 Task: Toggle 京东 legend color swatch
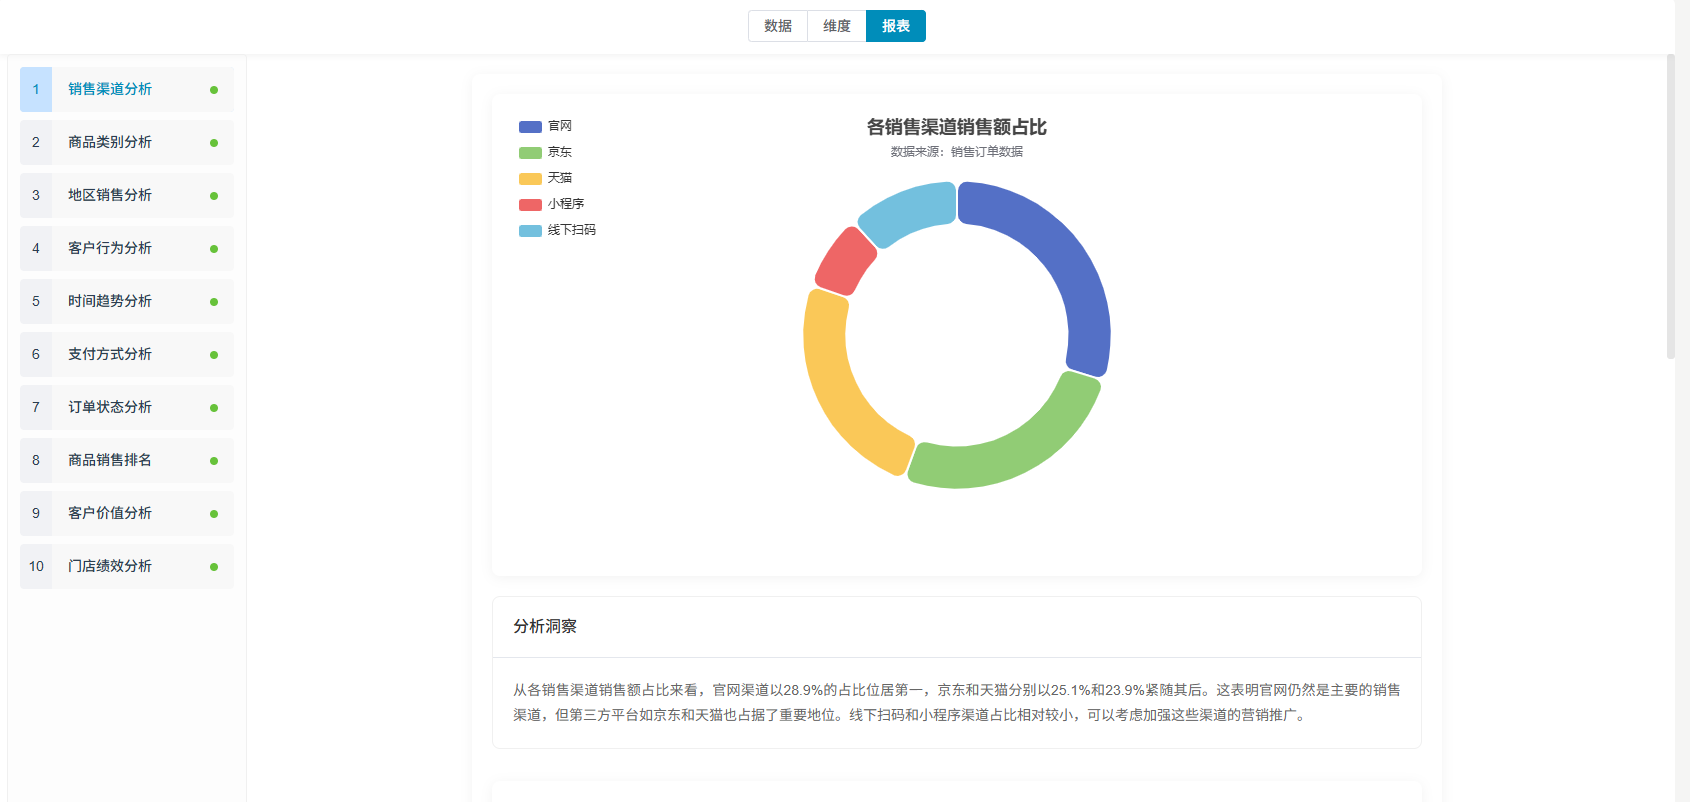point(530,153)
